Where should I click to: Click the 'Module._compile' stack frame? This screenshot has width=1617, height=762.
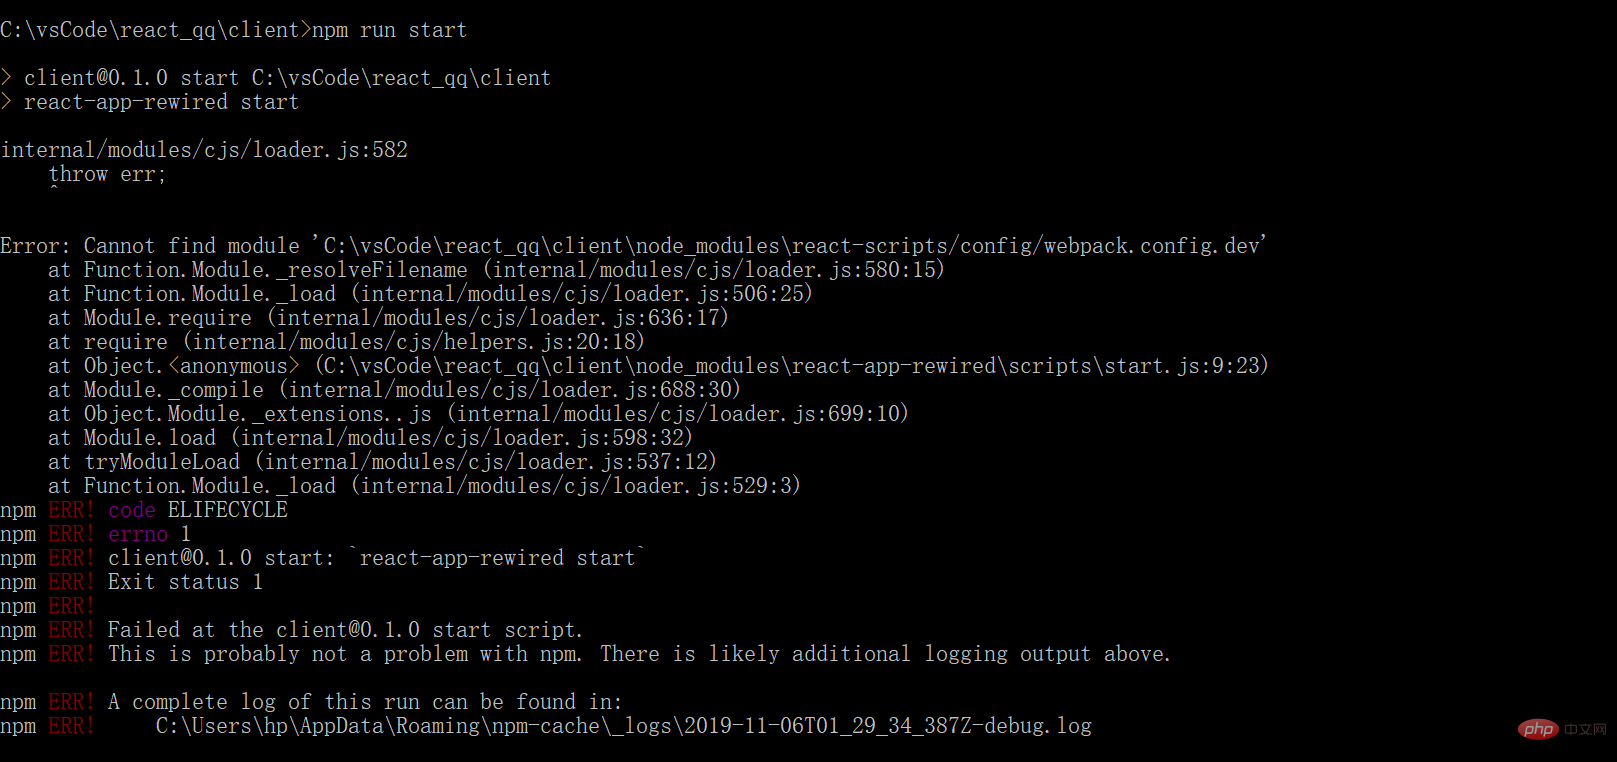(x=174, y=390)
